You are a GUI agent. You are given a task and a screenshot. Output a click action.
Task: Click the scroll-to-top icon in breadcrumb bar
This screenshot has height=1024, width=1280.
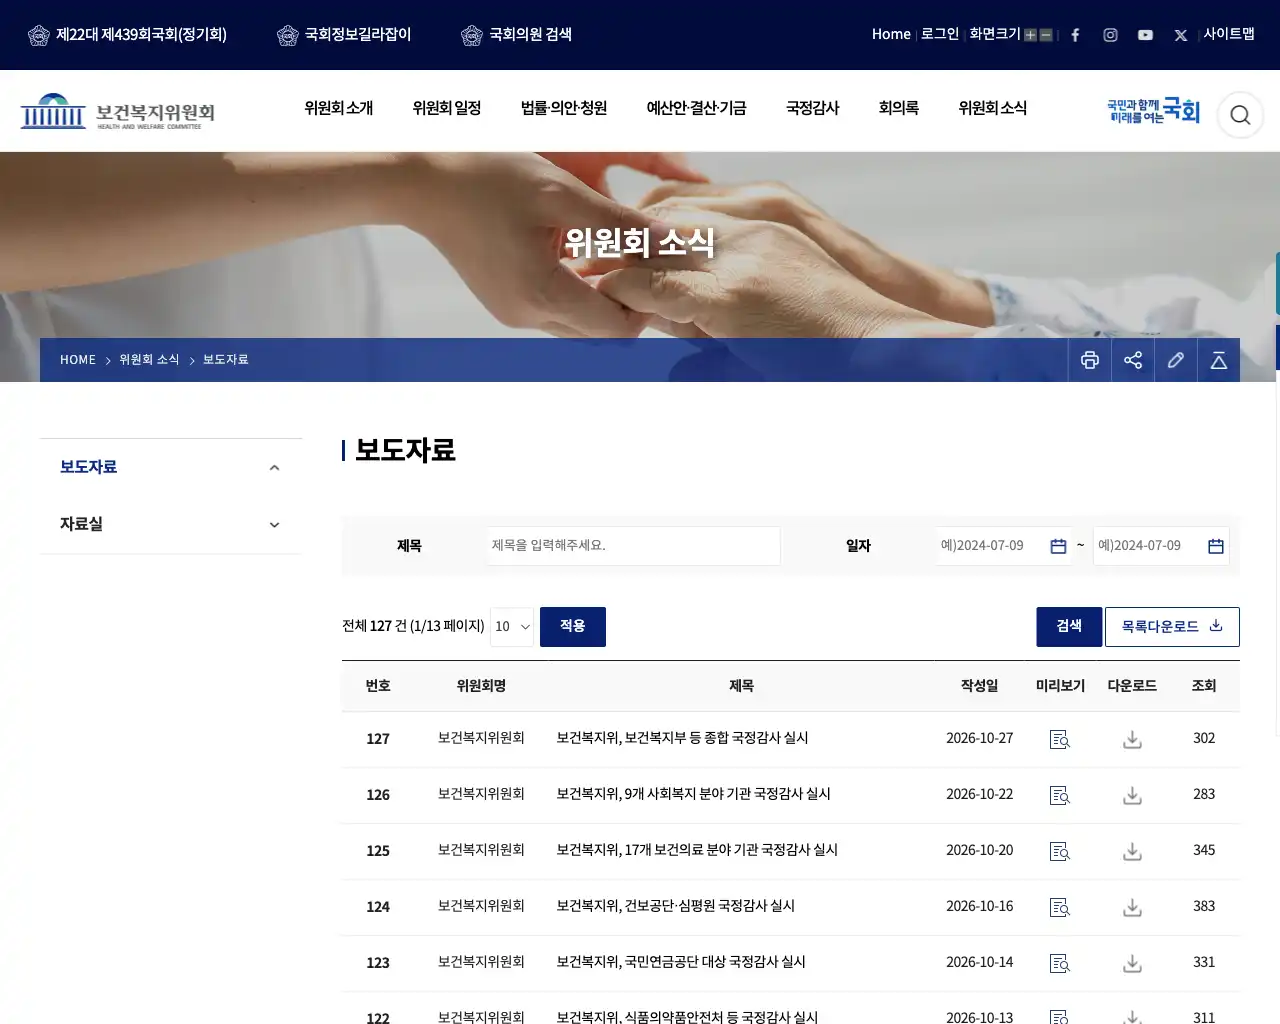click(1219, 360)
